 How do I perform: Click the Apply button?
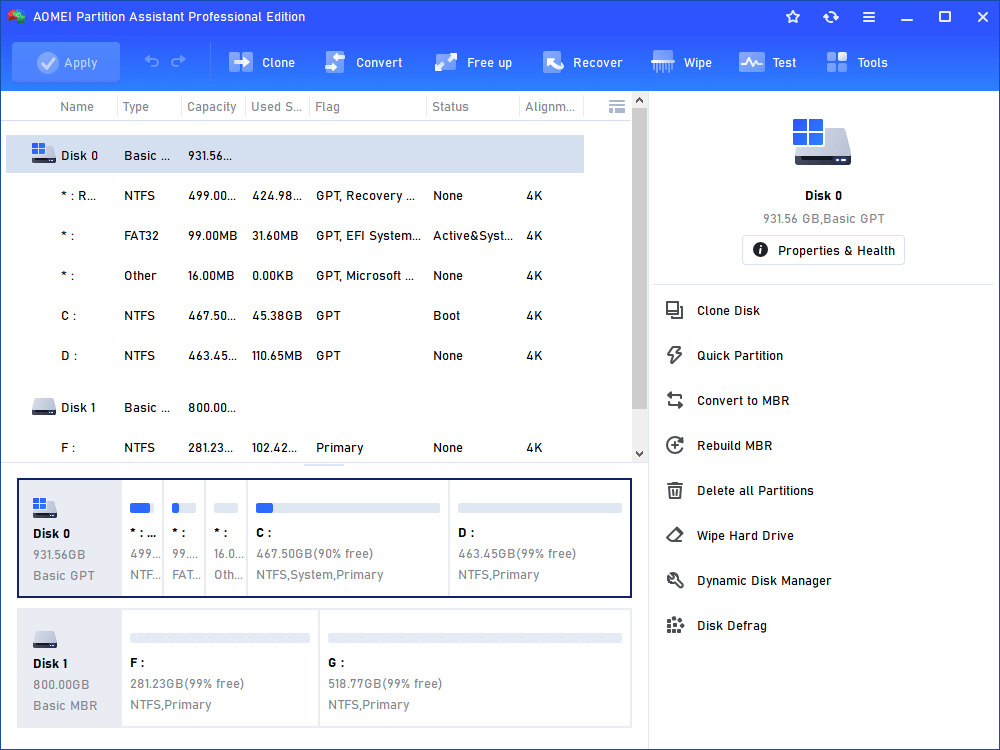(66, 62)
